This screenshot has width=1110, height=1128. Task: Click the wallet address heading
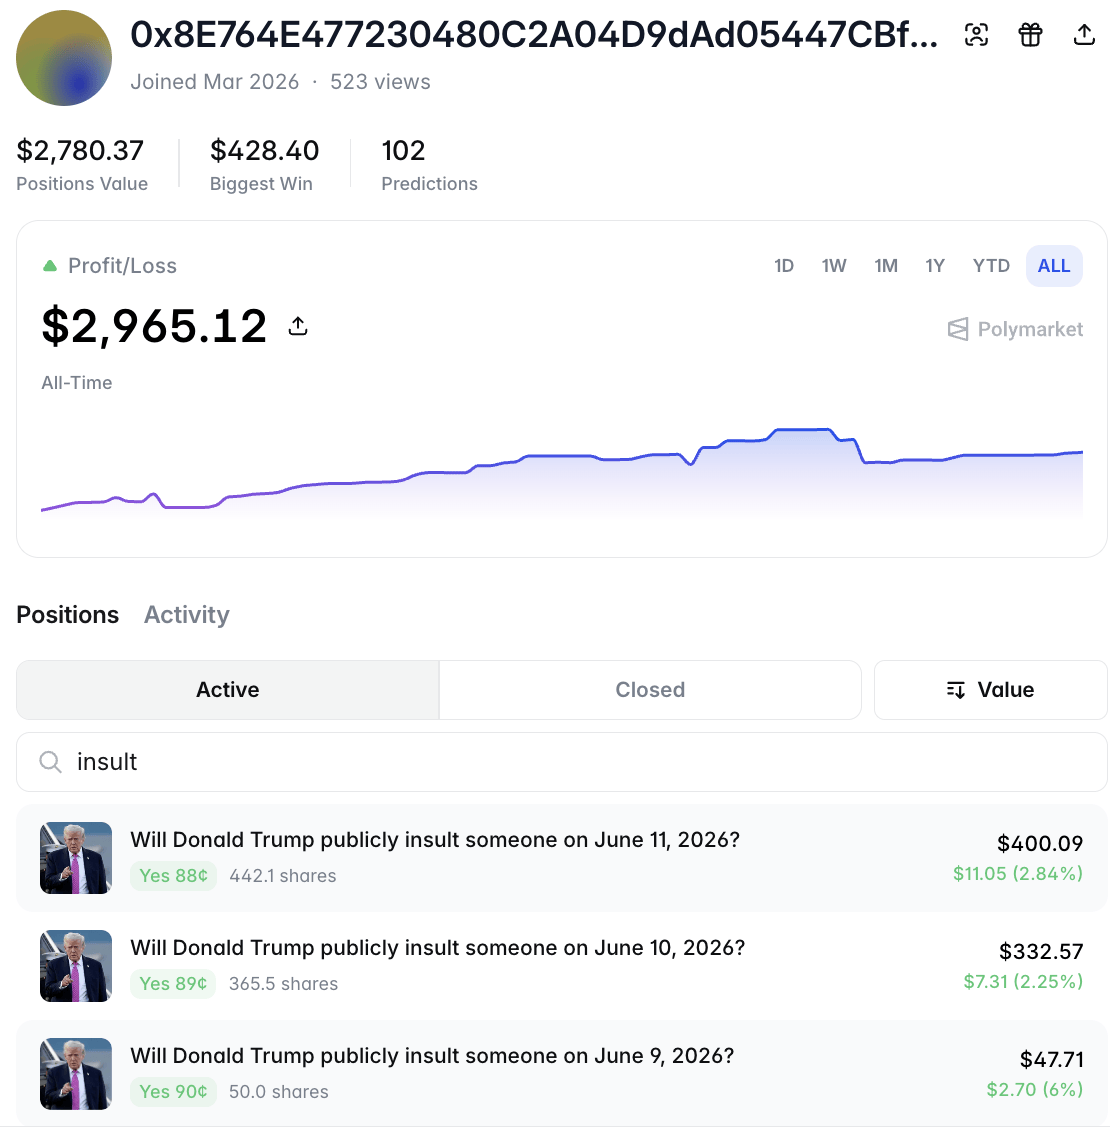(x=534, y=35)
